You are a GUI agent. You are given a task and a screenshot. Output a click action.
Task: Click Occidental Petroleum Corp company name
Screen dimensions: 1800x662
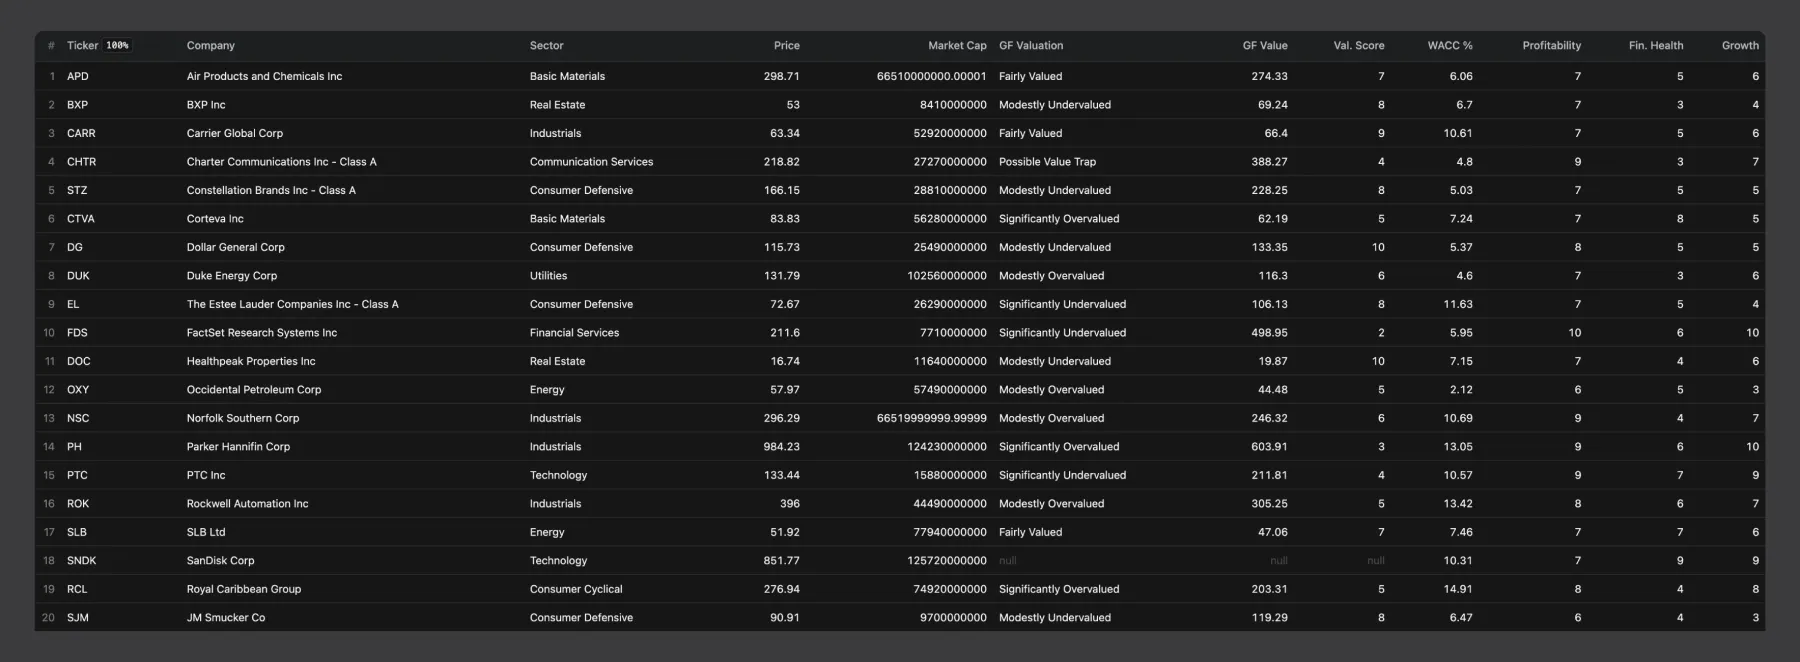point(254,390)
